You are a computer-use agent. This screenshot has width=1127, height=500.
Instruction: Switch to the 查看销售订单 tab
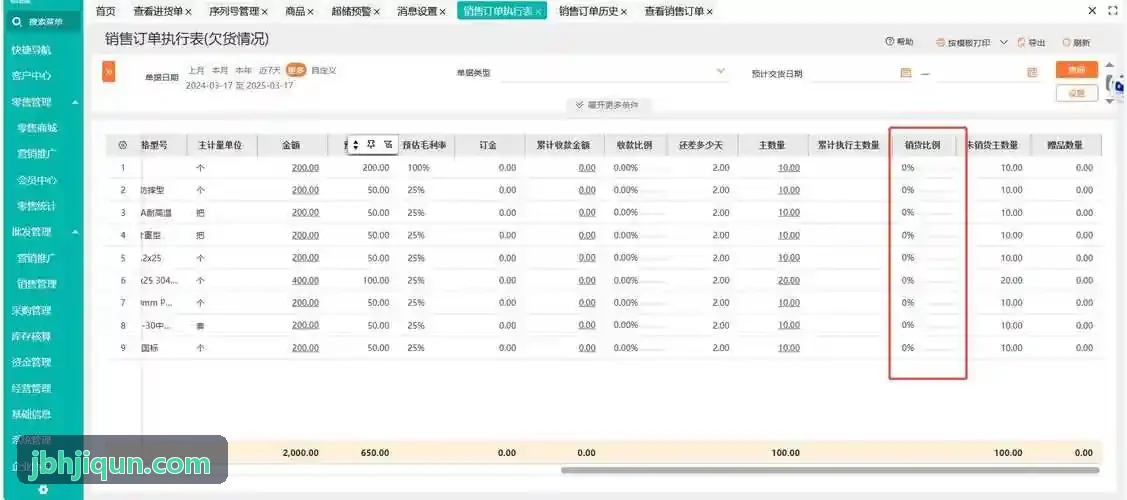tap(674, 11)
